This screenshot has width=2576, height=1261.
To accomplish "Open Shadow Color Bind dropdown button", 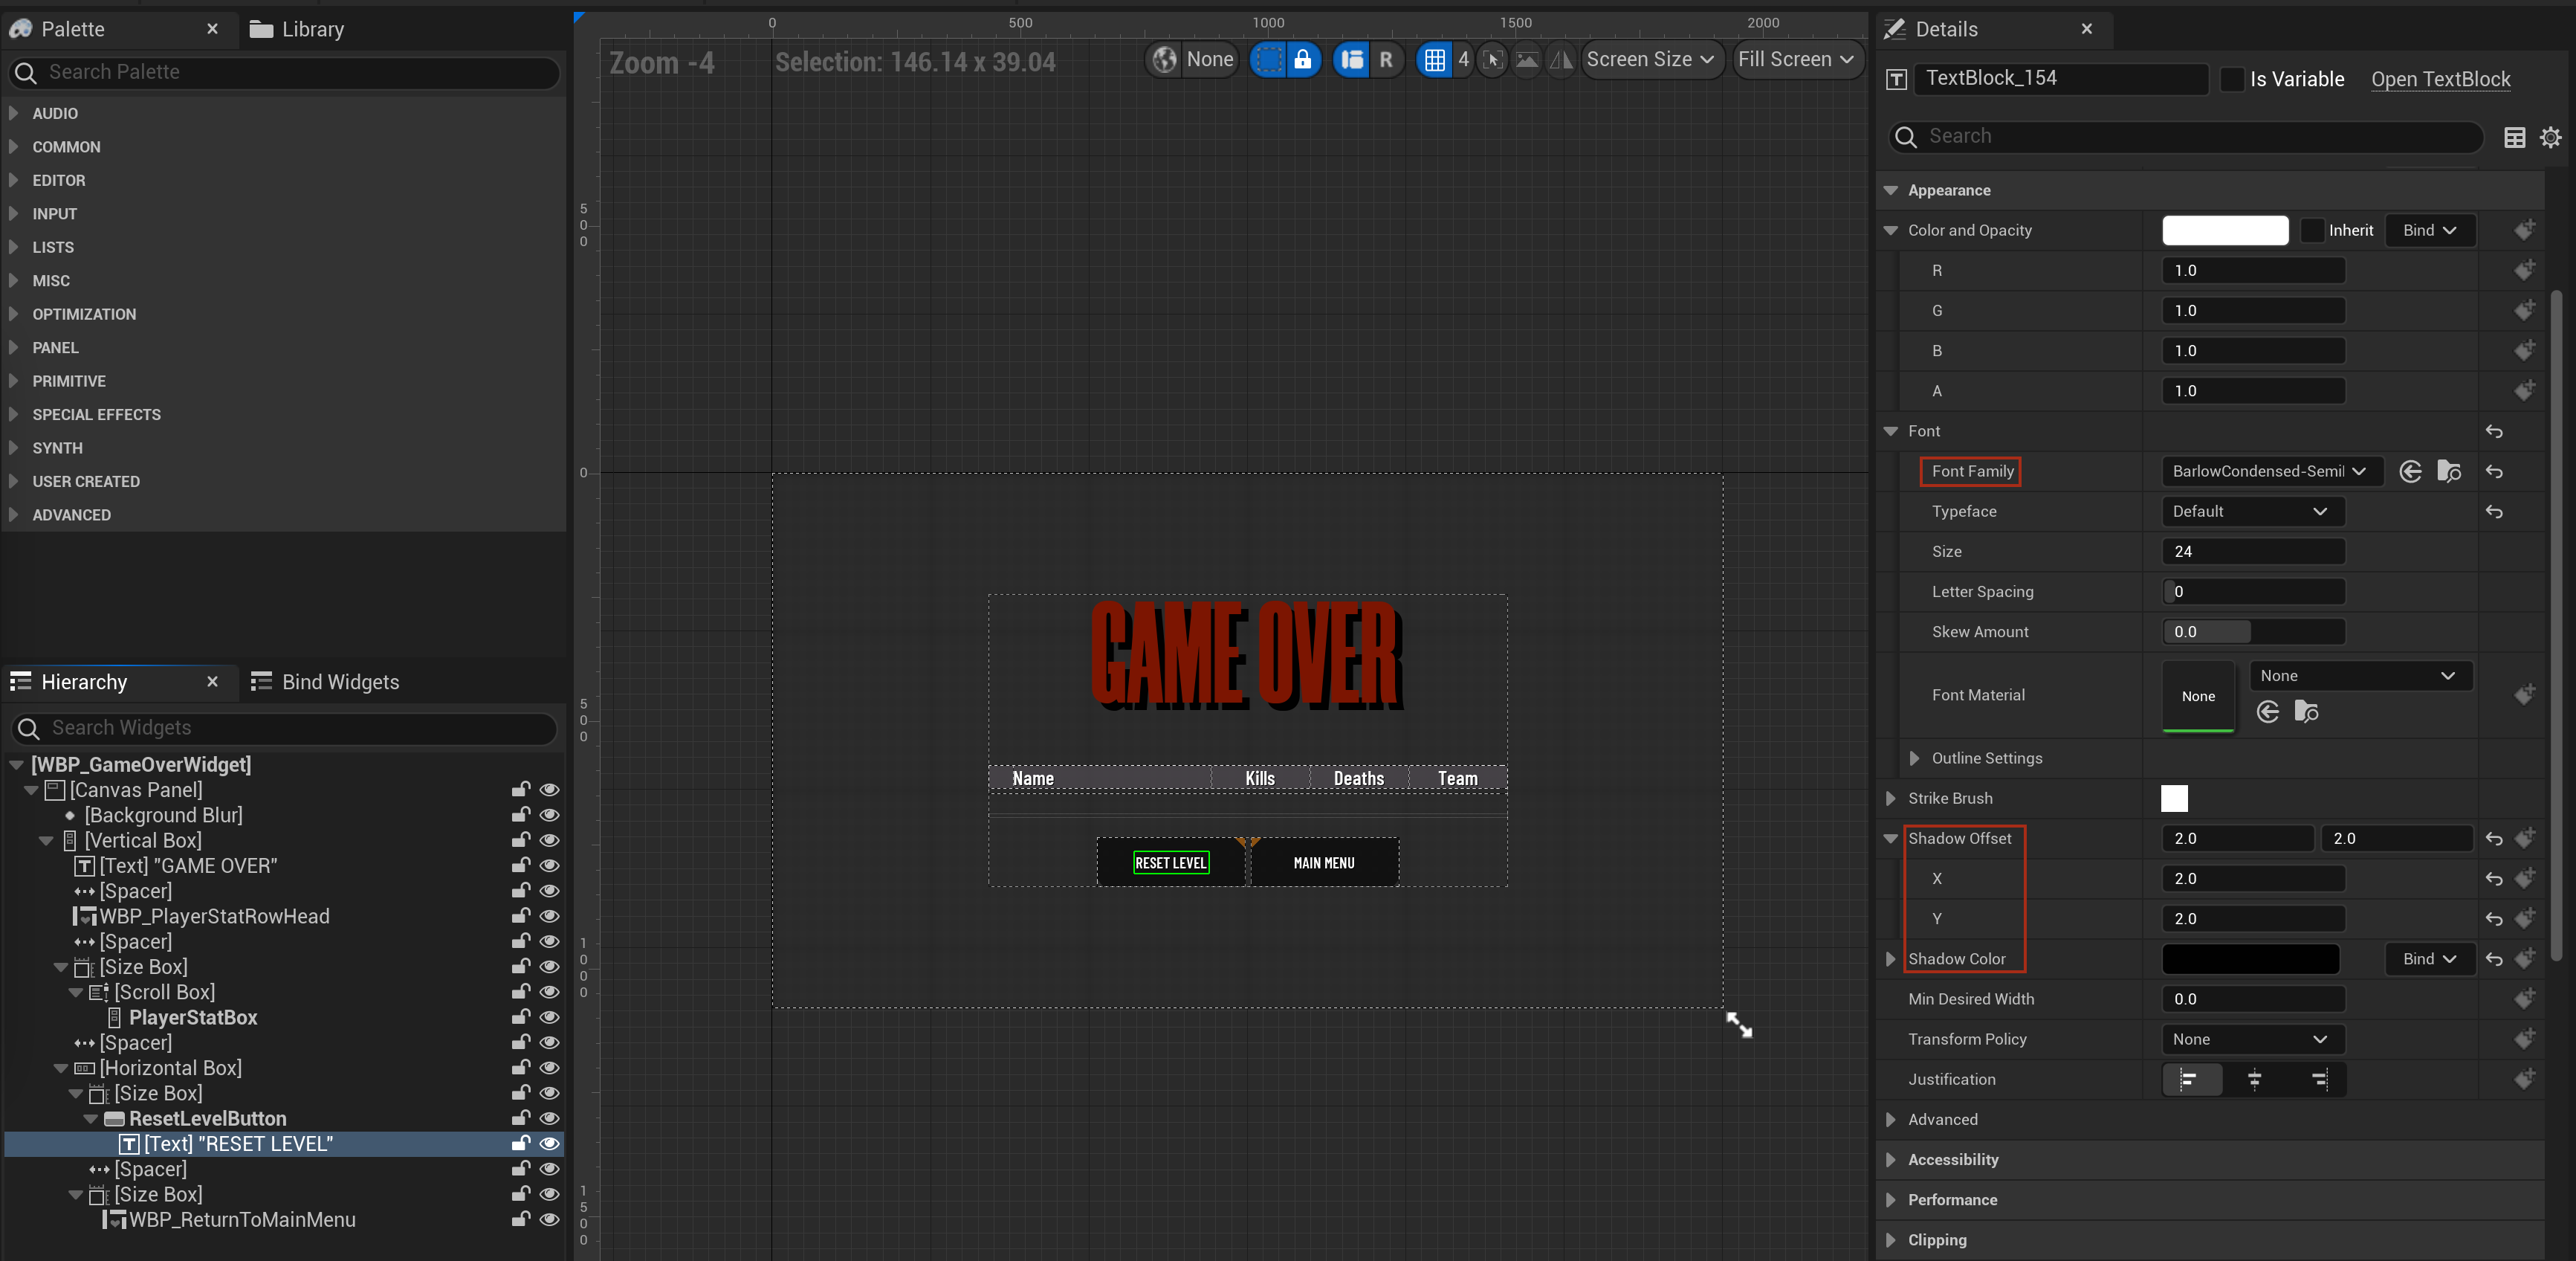I will [2430, 959].
